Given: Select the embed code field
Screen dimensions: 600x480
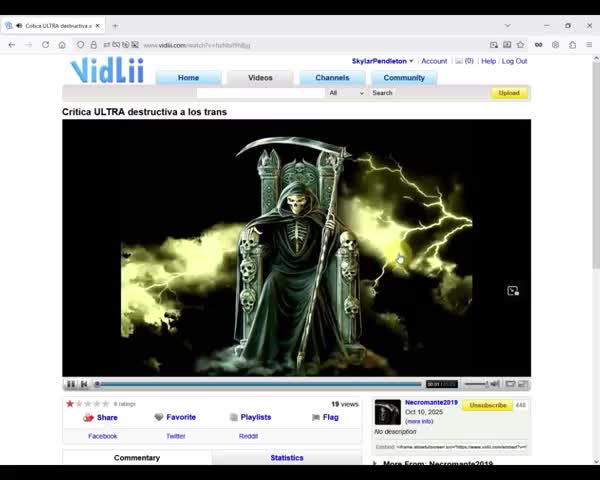Looking at the screenshot, I should 461,447.
